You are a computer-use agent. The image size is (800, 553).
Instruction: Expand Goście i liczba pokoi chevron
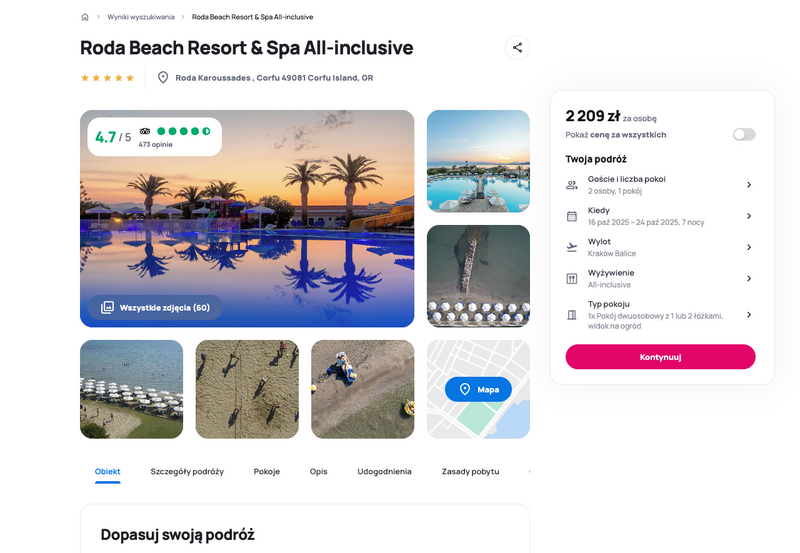tap(748, 185)
